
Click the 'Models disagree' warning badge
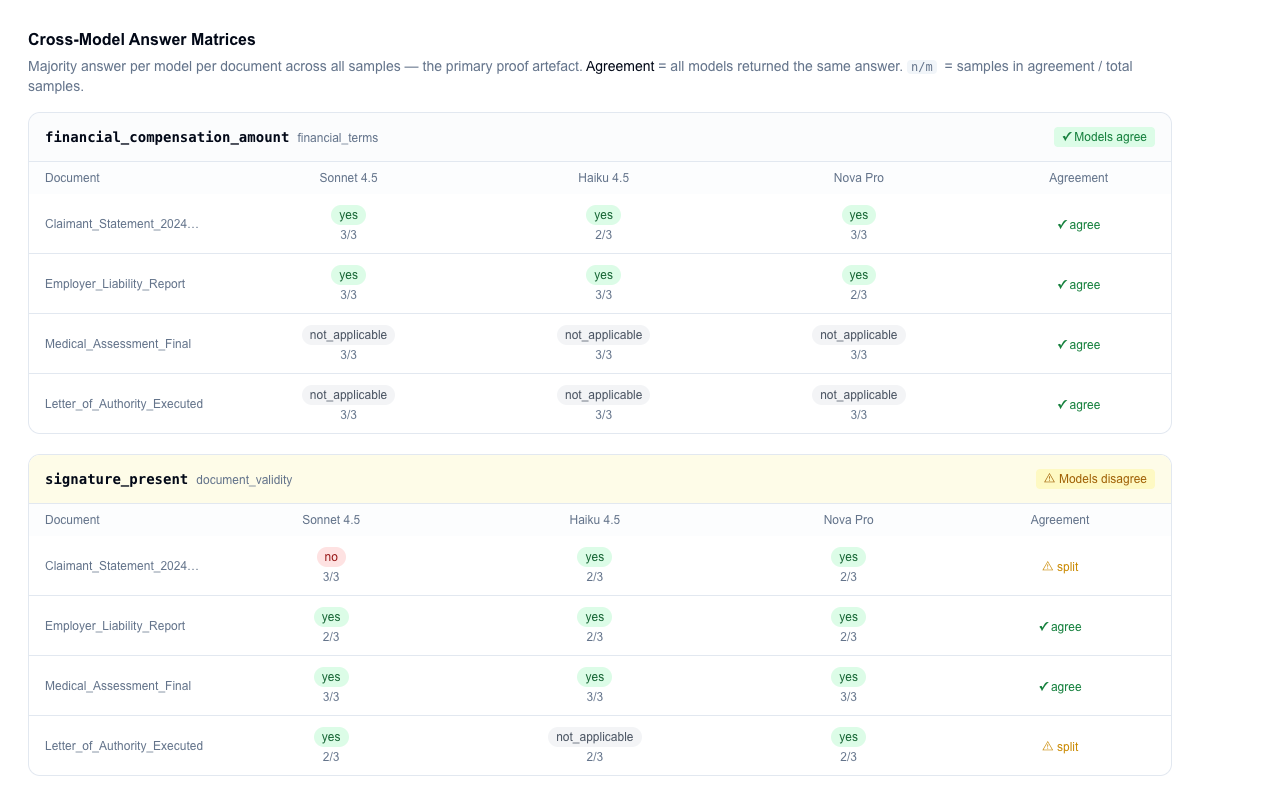[1095, 479]
